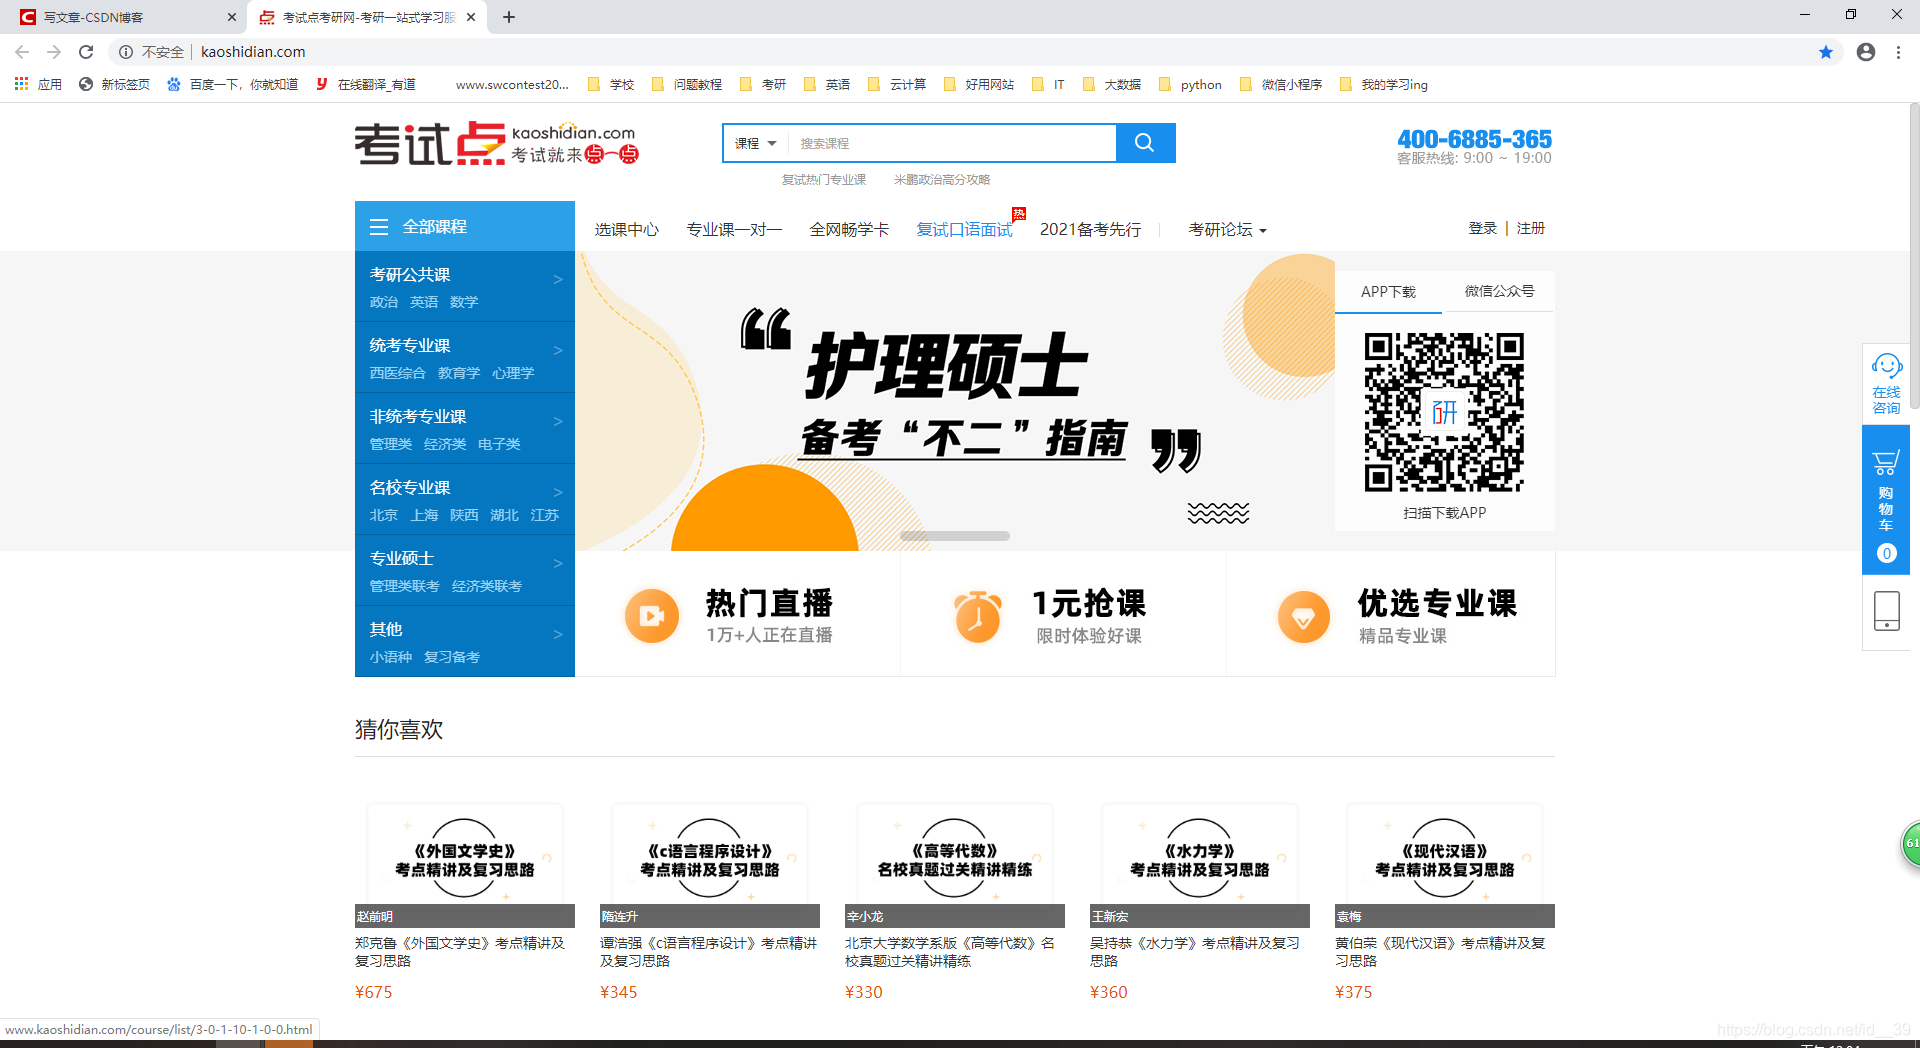Open the 复试热门专业课 link under search

(824, 179)
